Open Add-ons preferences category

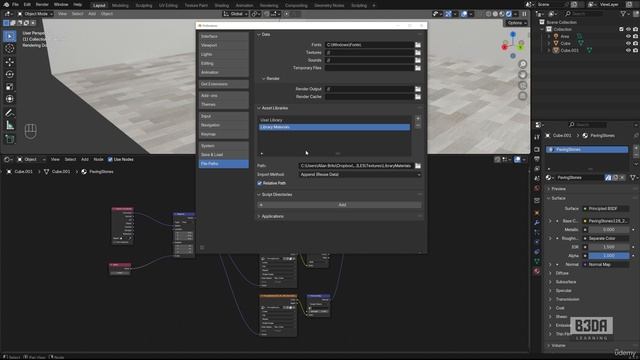coord(224,96)
